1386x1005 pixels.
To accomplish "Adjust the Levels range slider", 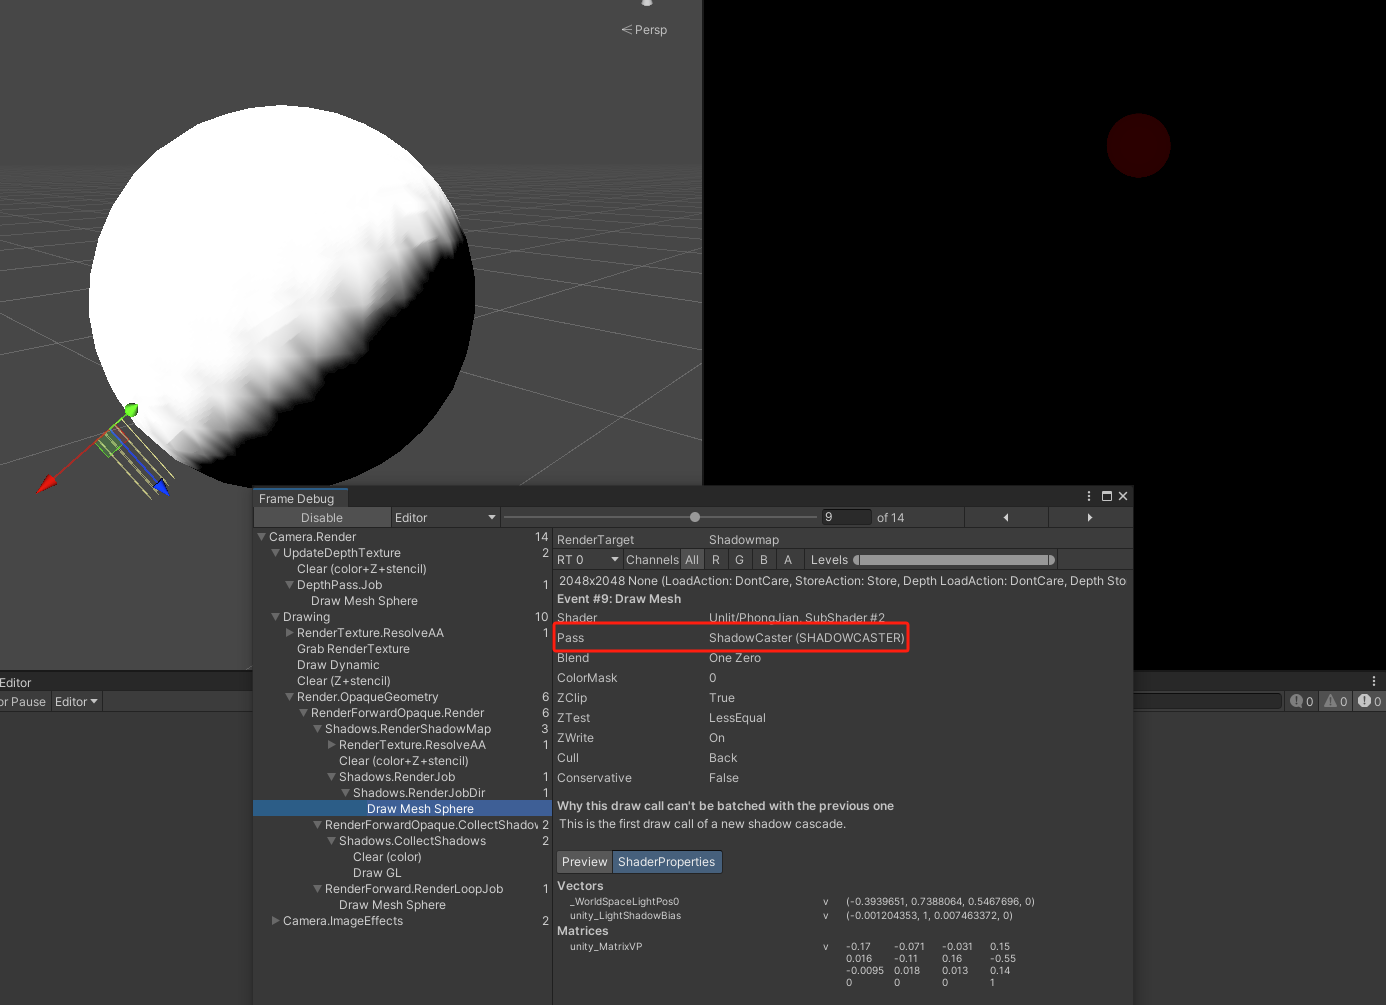I will [954, 560].
